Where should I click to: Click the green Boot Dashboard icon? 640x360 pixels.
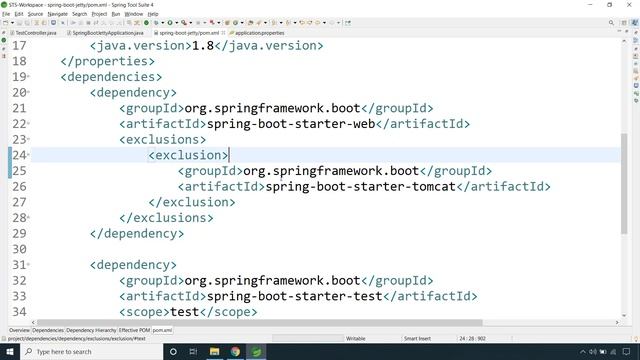[146, 23]
